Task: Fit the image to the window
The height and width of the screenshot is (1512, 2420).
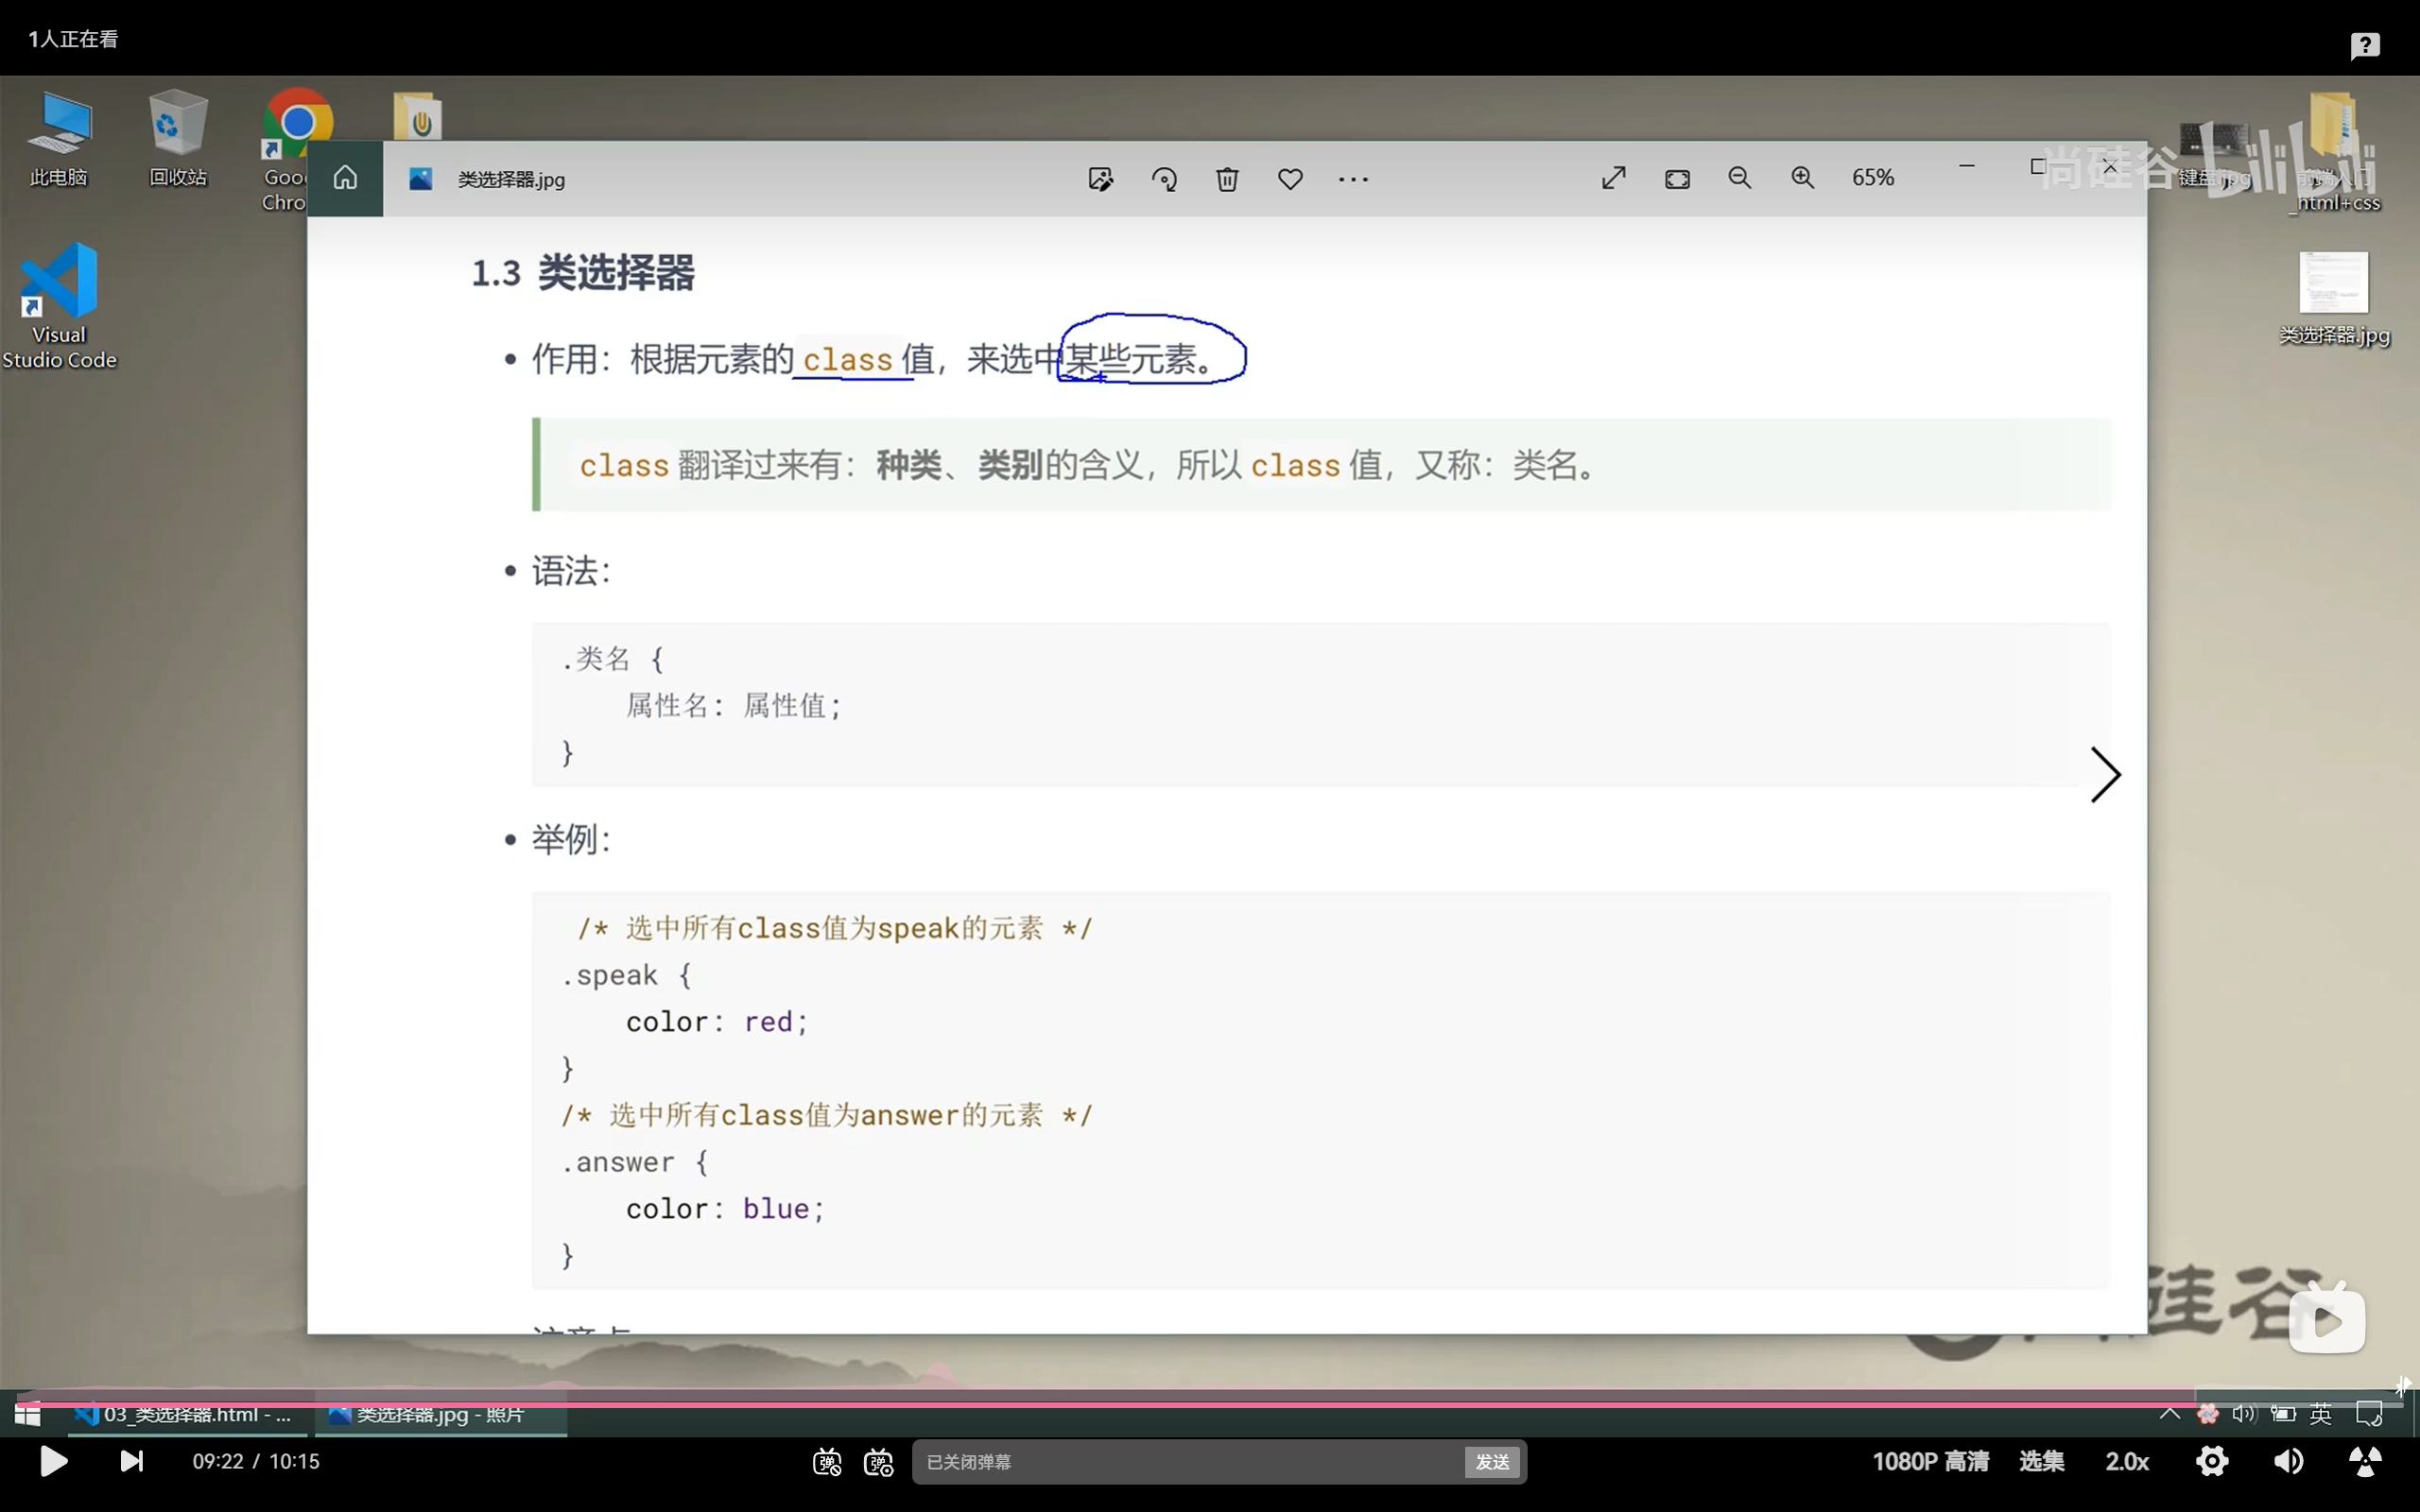Action: (x=1677, y=177)
